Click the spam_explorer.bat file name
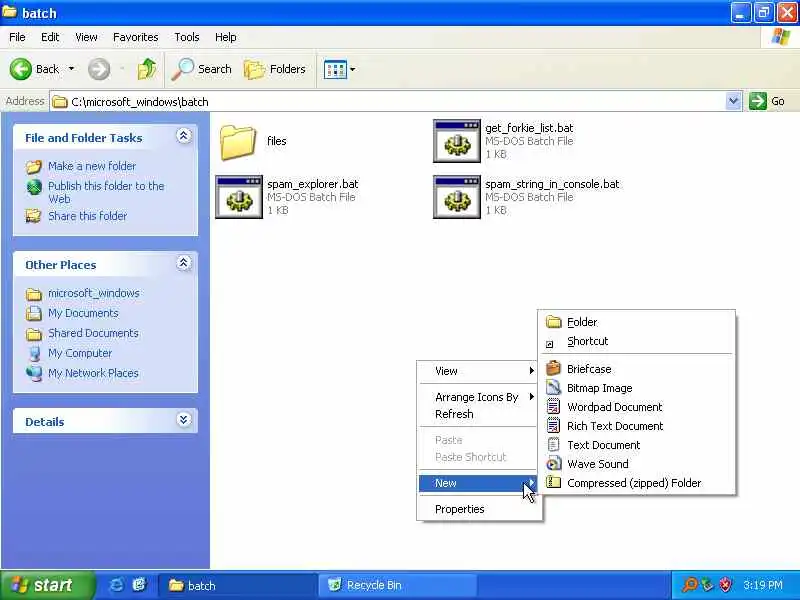Viewport: 800px width, 600px height. [x=313, y=184]
